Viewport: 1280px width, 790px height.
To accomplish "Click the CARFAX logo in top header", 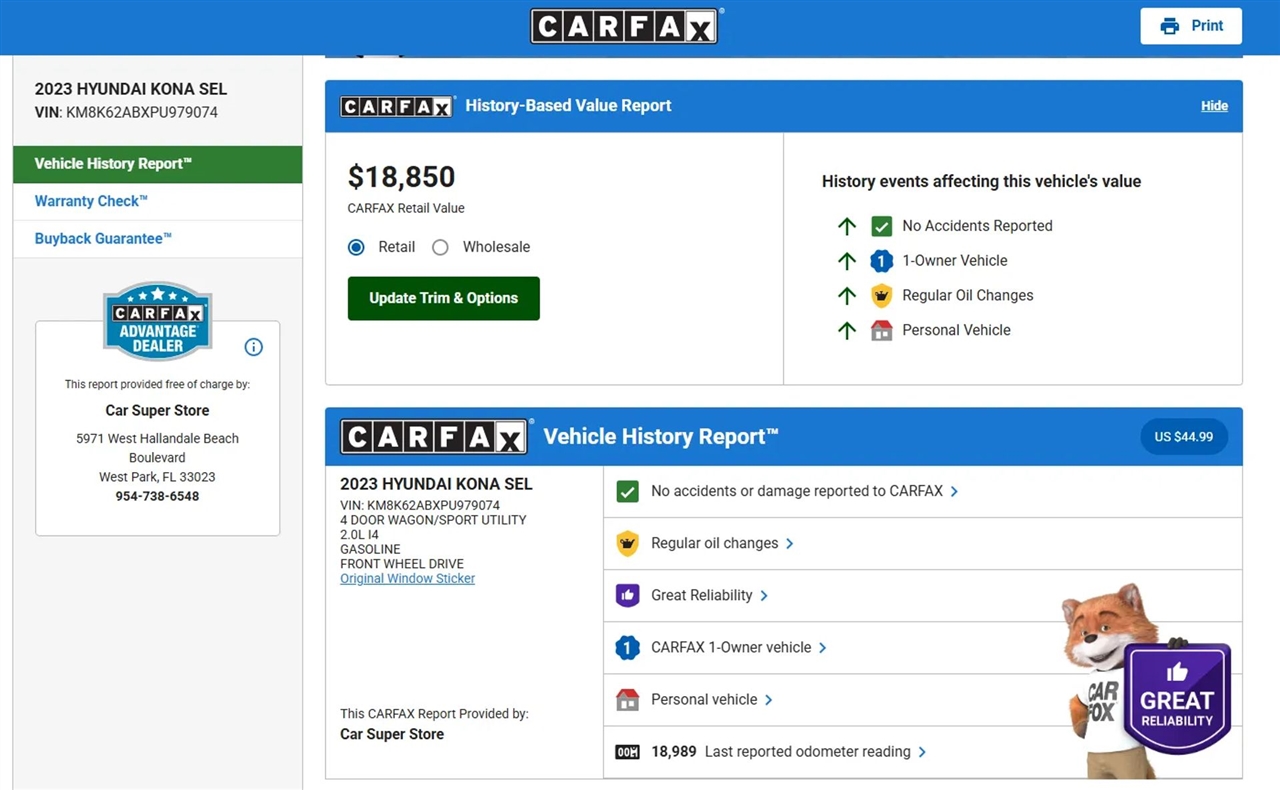I will pyautogui.click(x=624, y=27).
